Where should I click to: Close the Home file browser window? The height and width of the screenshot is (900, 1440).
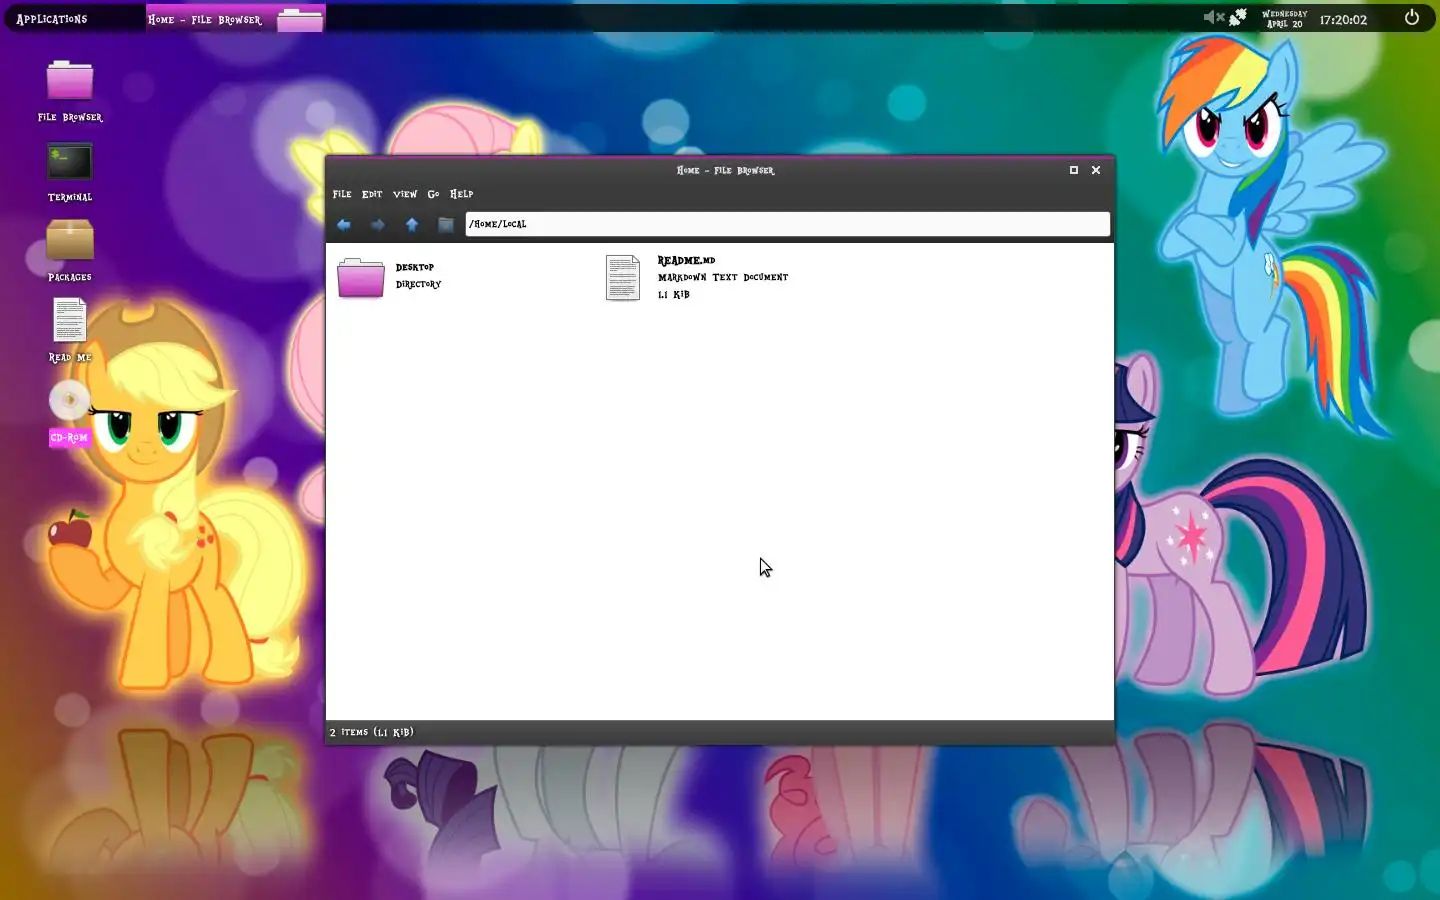pyautogui.click(x=1096, y=170)
